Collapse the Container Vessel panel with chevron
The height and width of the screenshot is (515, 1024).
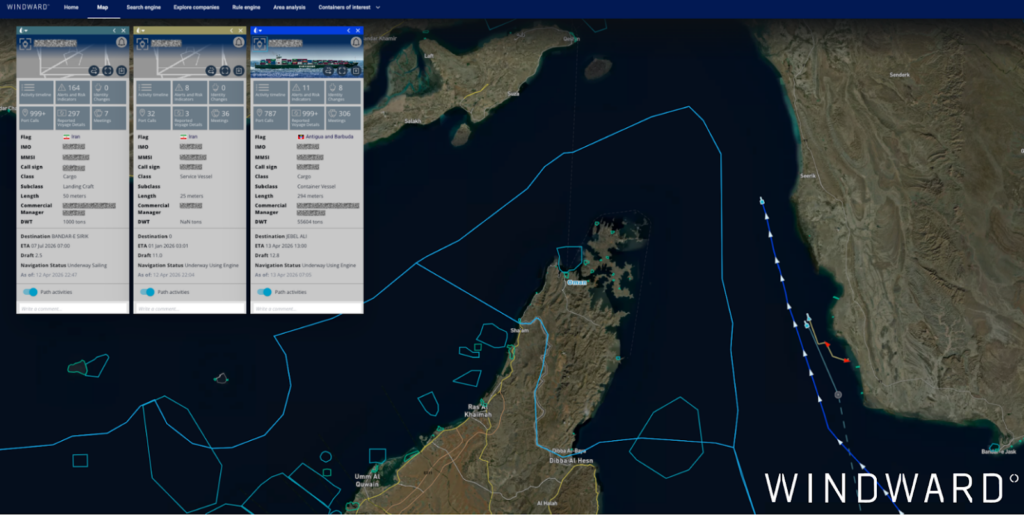point(349,30)
